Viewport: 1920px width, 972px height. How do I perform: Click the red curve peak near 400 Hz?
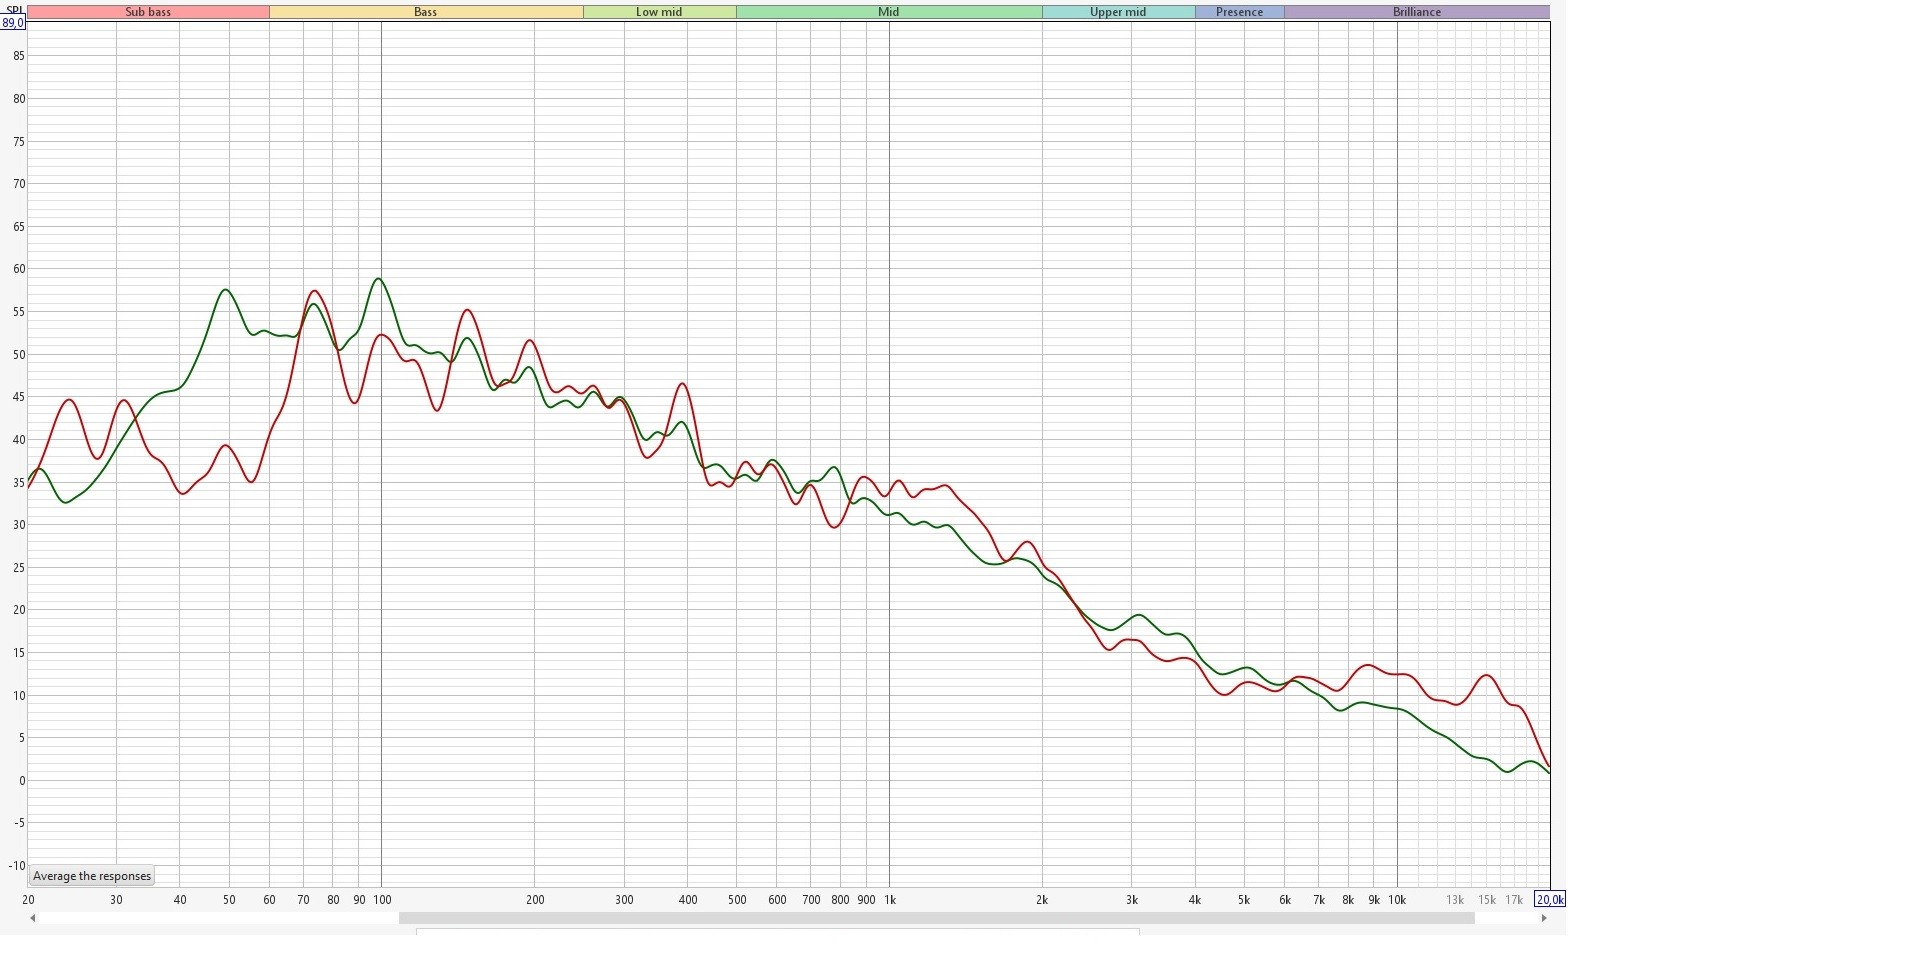(683, 384)
